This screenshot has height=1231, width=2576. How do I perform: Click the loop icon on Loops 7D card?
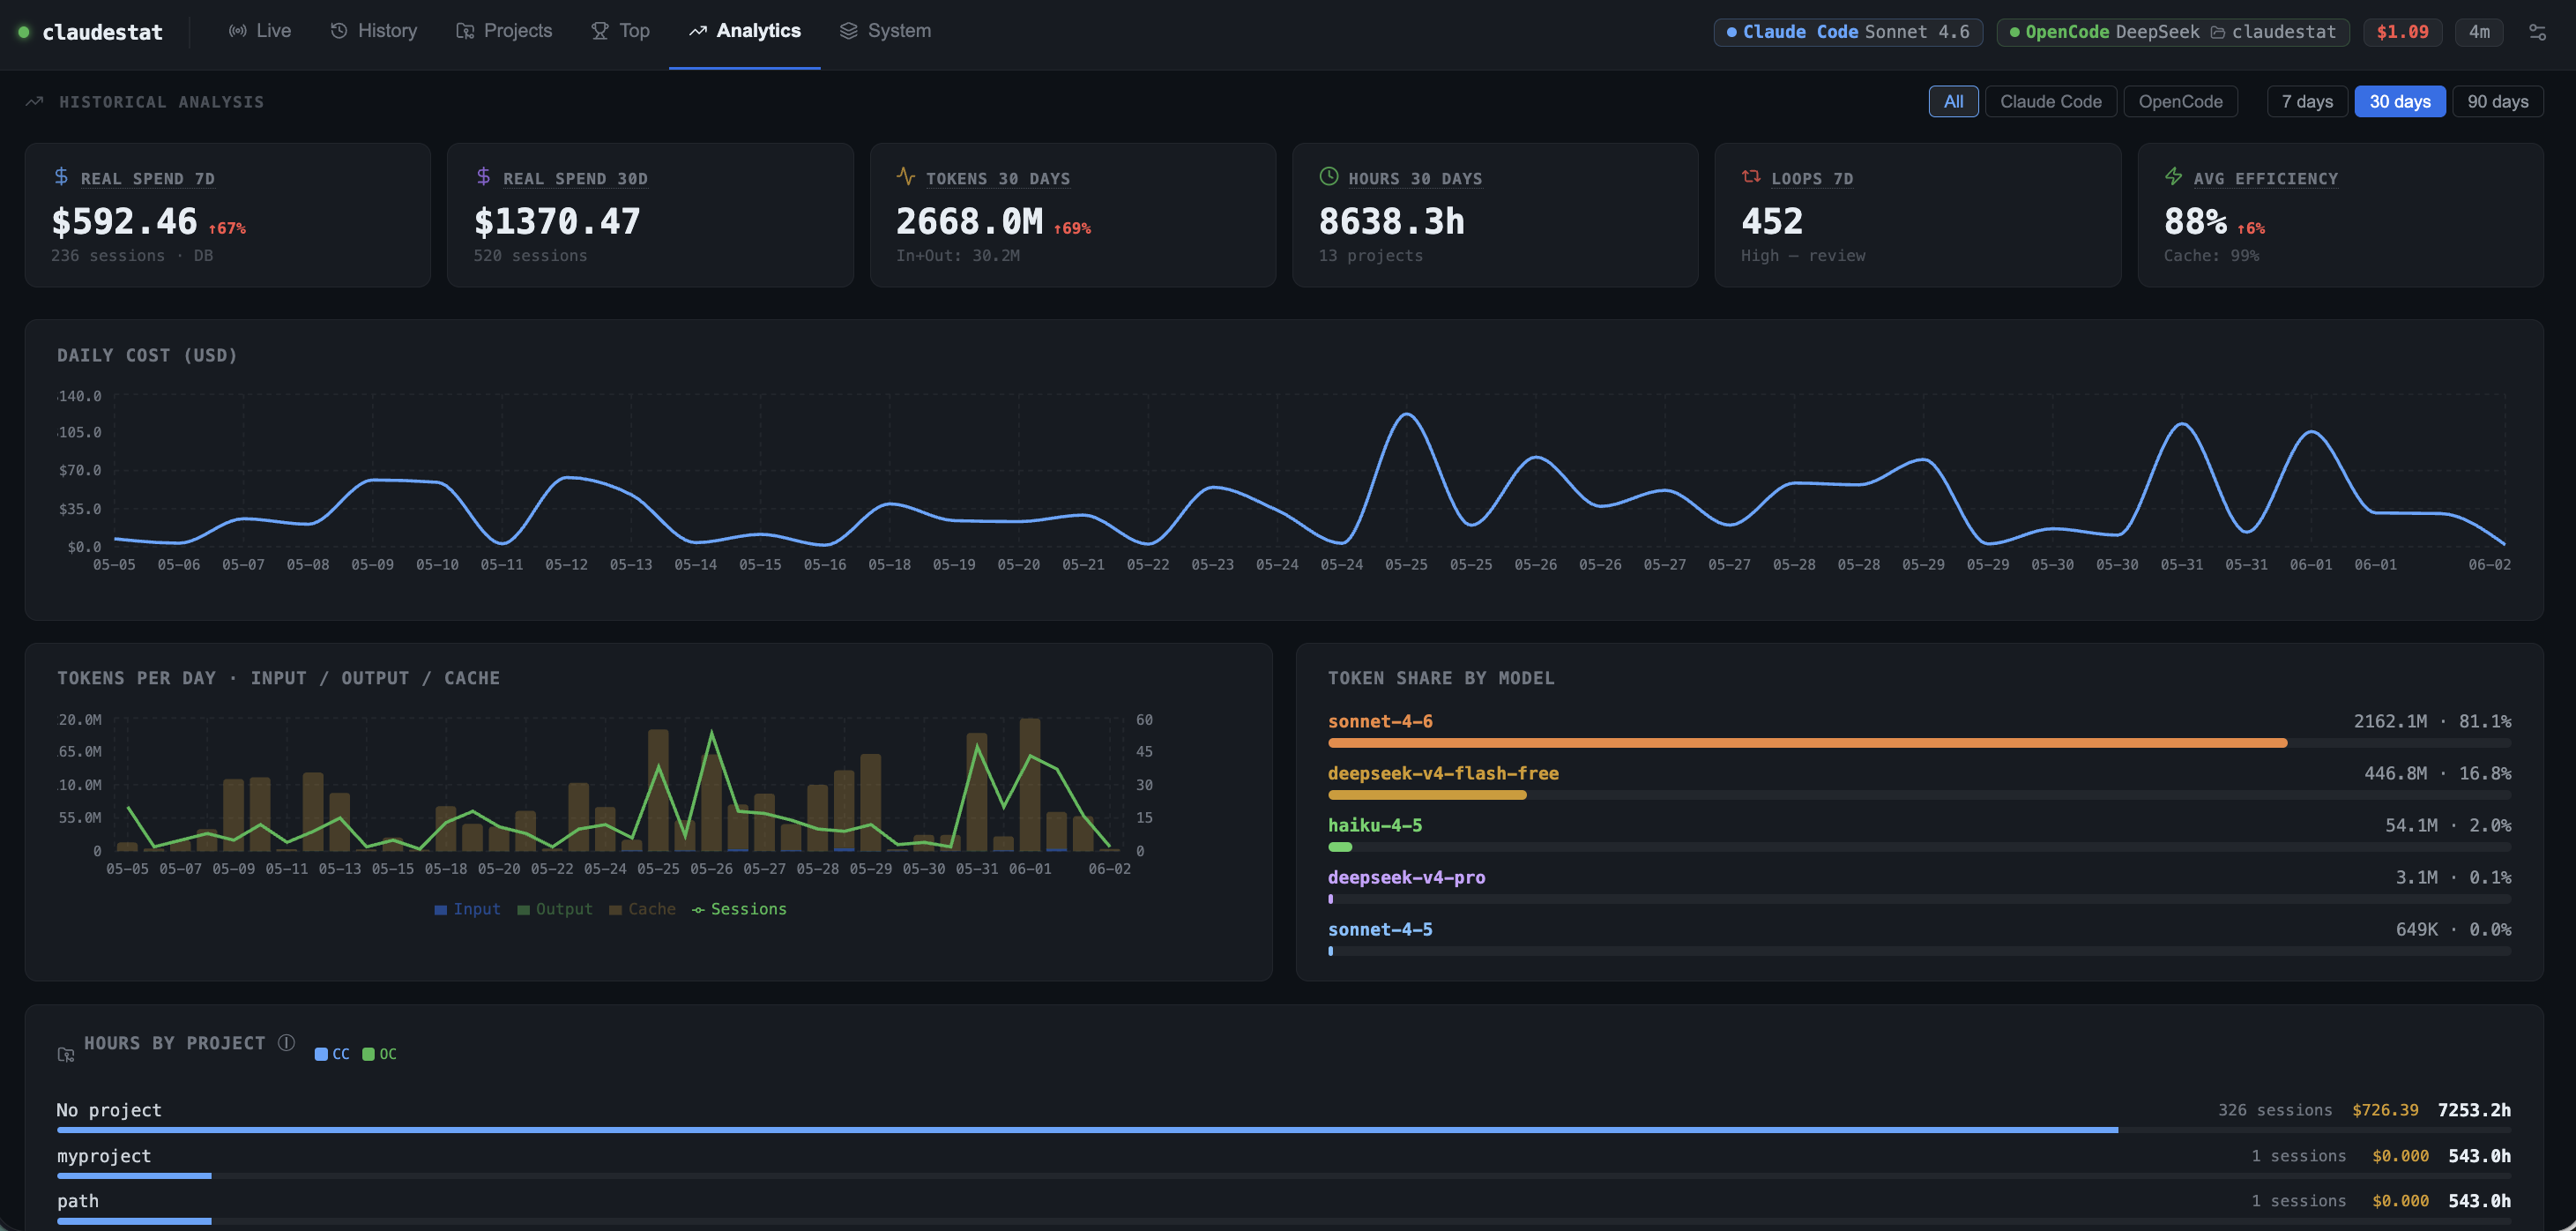tap(1751, 176)
